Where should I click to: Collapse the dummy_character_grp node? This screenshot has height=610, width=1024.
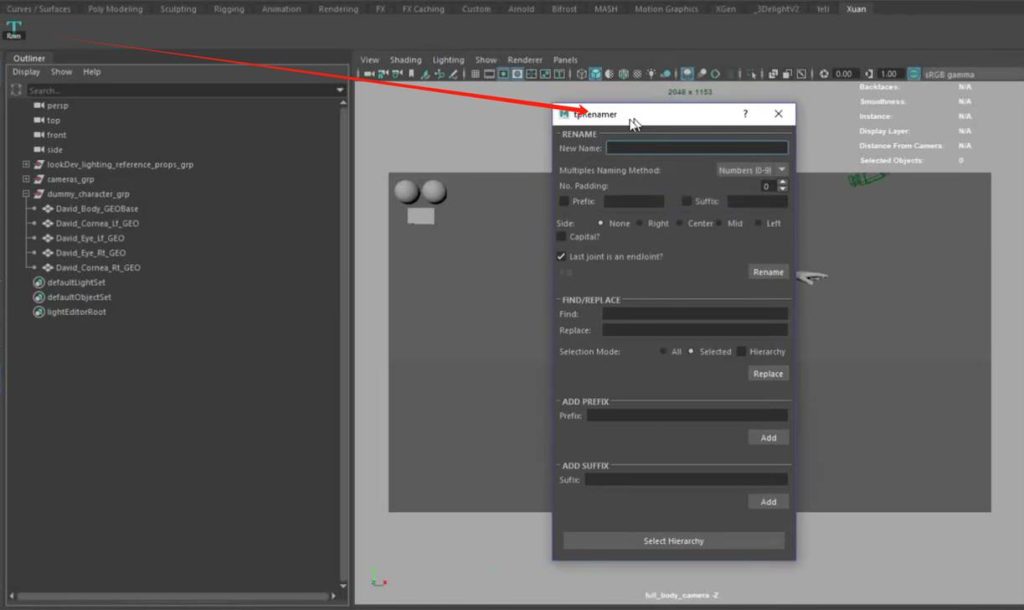click(26, 194)
